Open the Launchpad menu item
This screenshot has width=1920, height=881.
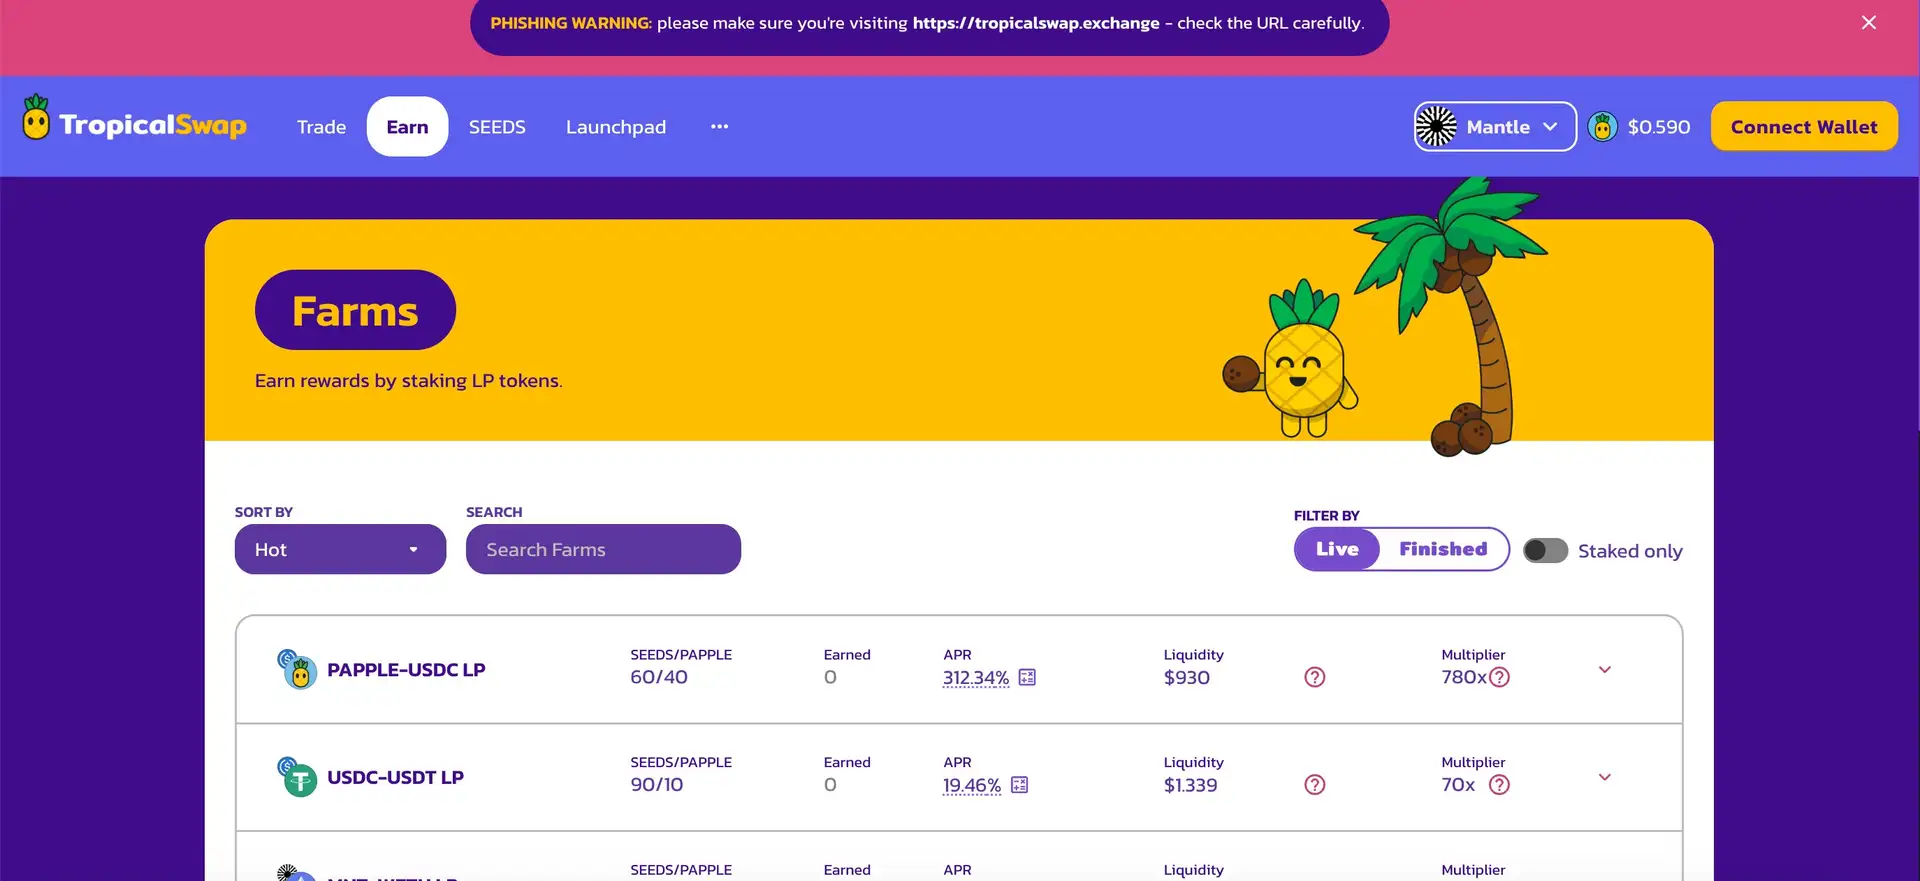(616, 127)
